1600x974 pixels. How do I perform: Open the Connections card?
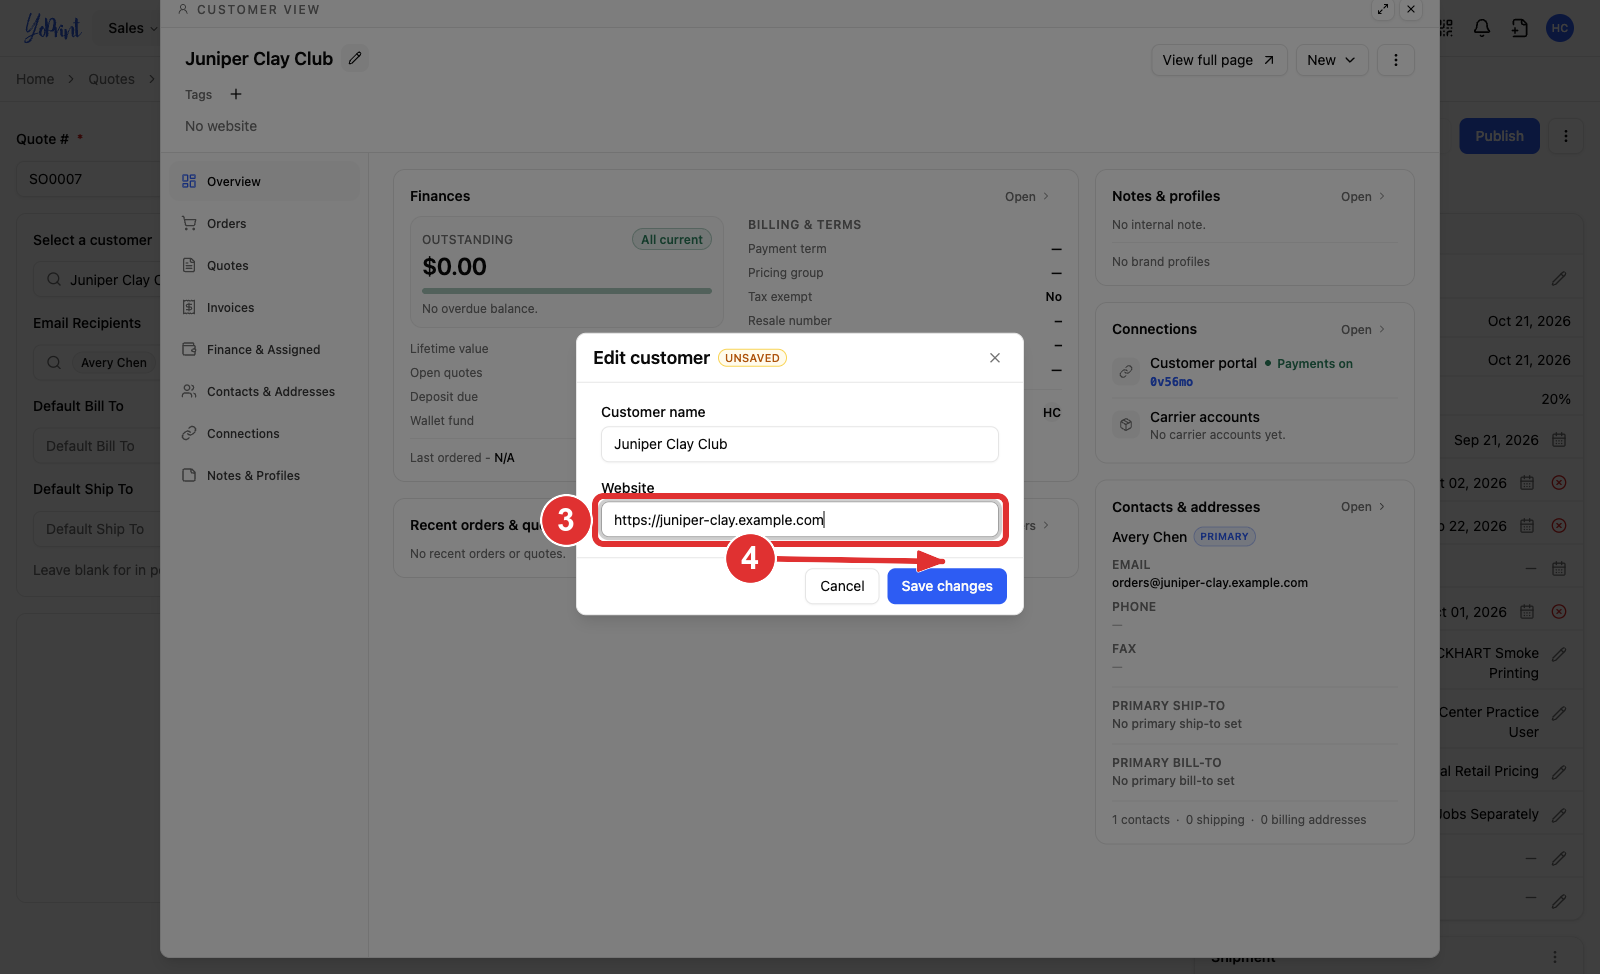pyautogui.click(x=1363, y=330)
